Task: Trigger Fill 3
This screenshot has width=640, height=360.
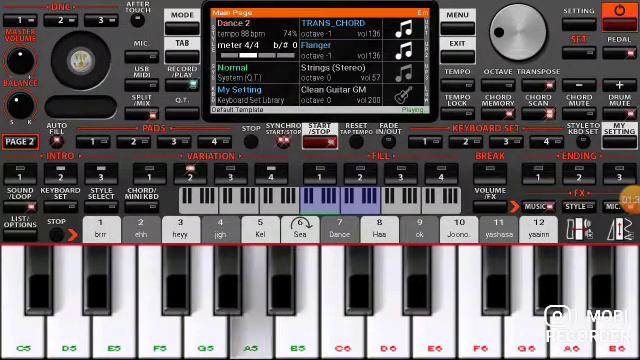Action: (x=400, y=173)
